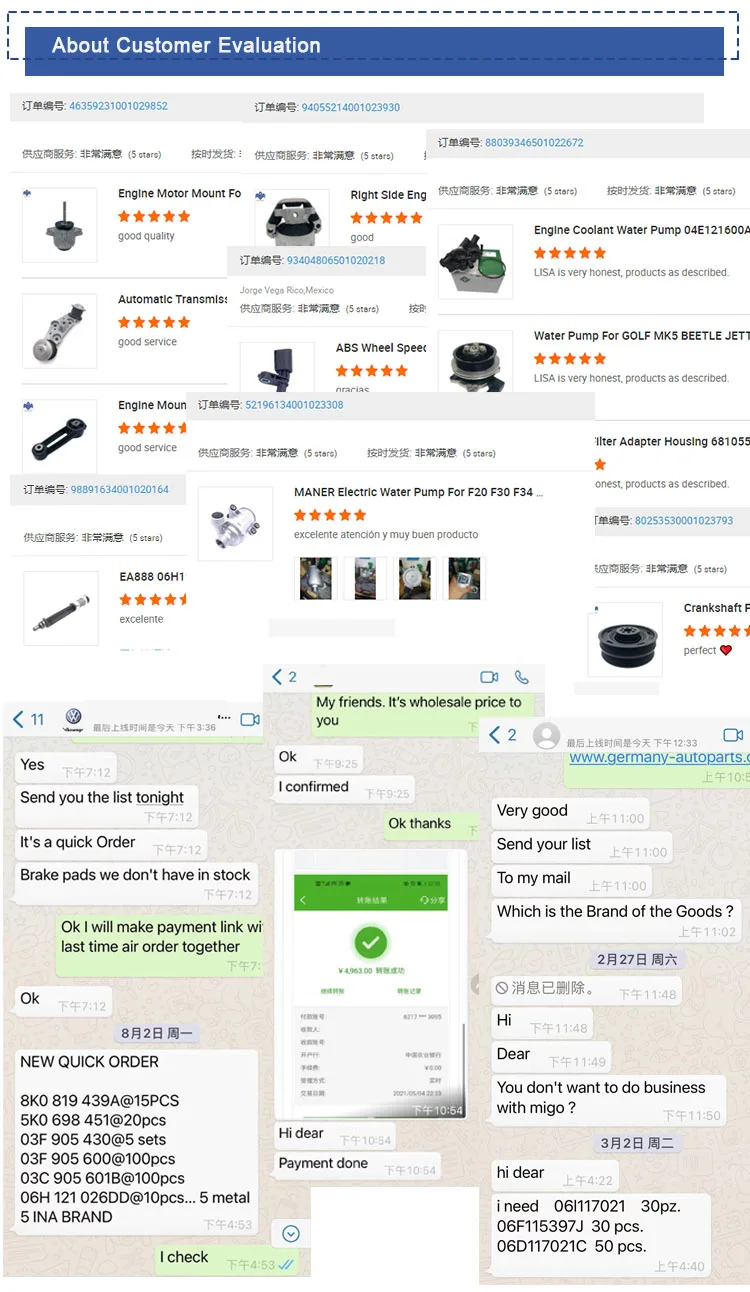Open order number 52196134001023308 link
This screenshot has width=750, height=1292.
[294, 405]
